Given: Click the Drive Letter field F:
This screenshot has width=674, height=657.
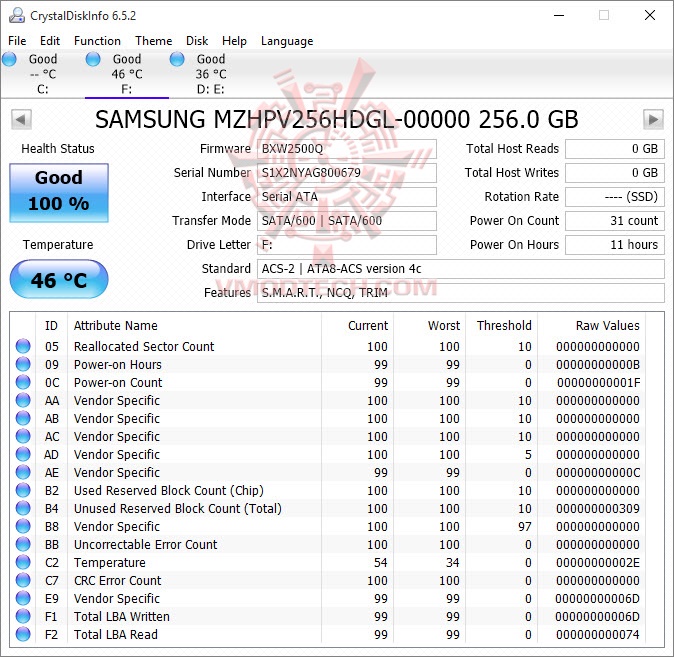Looking at the screenshot, I should point(346,245).
